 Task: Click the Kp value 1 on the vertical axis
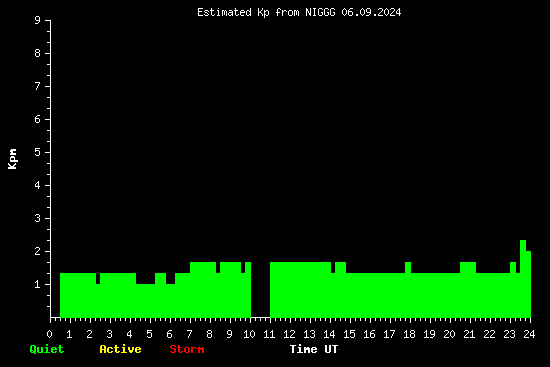tap(38, 284)
